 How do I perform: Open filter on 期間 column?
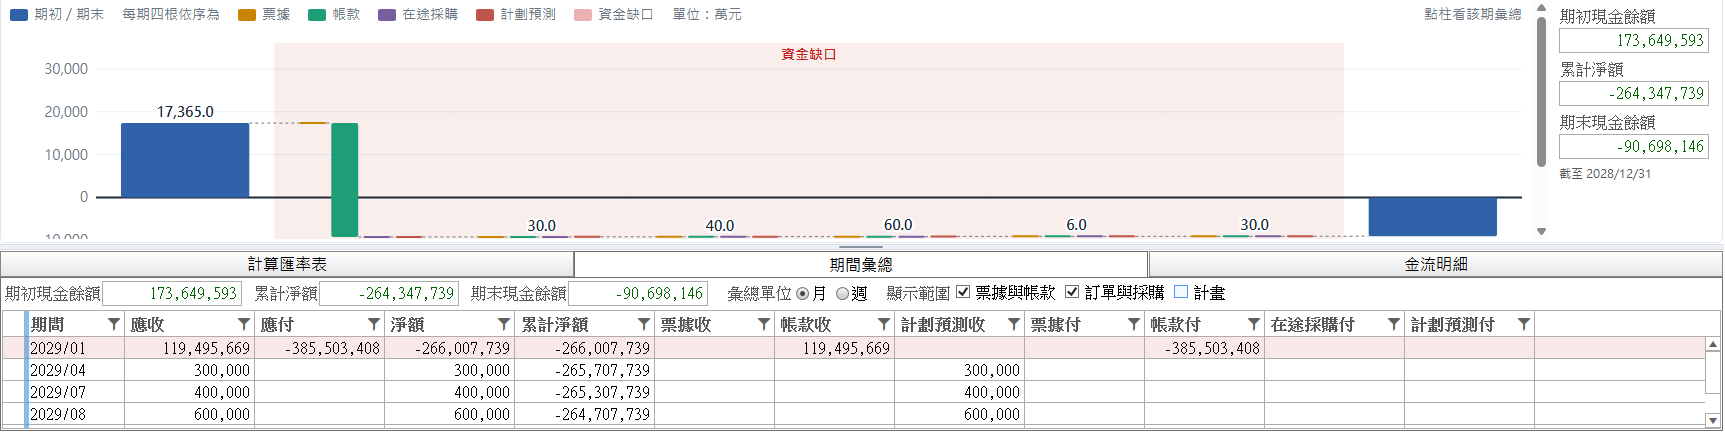point(113,324)
